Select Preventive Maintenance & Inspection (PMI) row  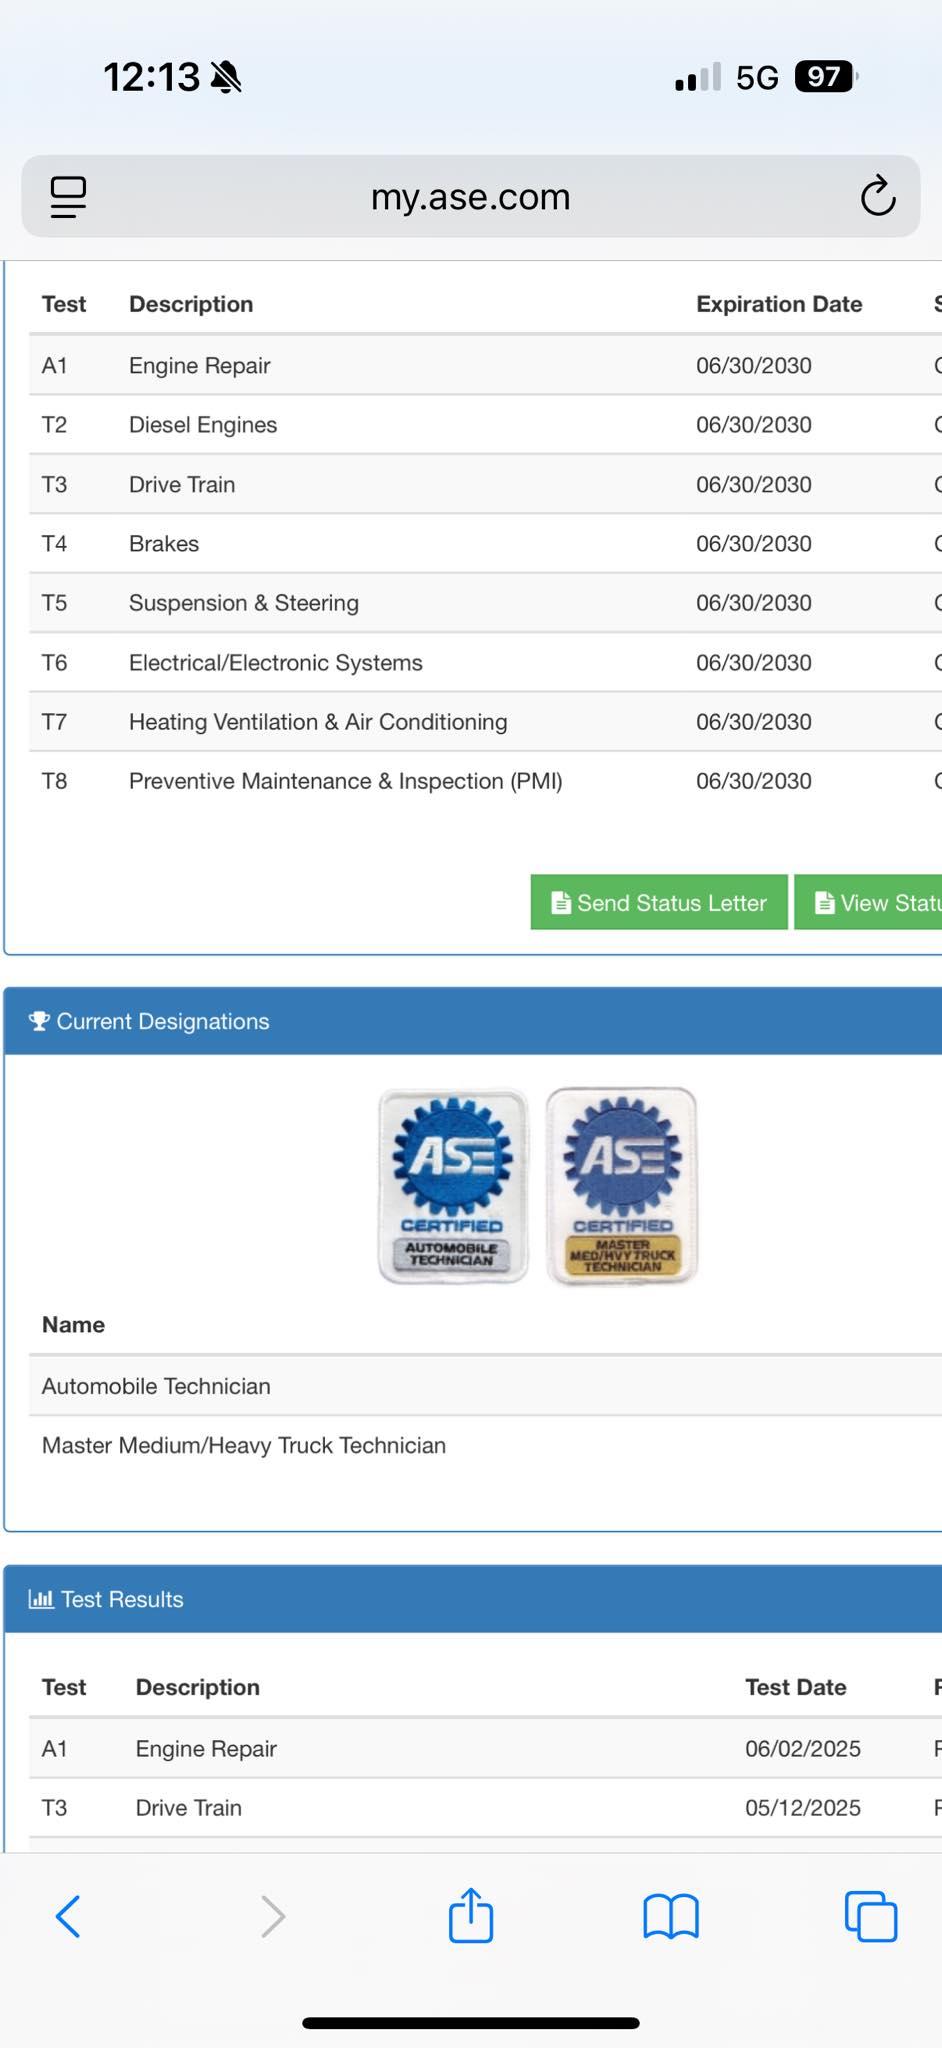(485, 781)
